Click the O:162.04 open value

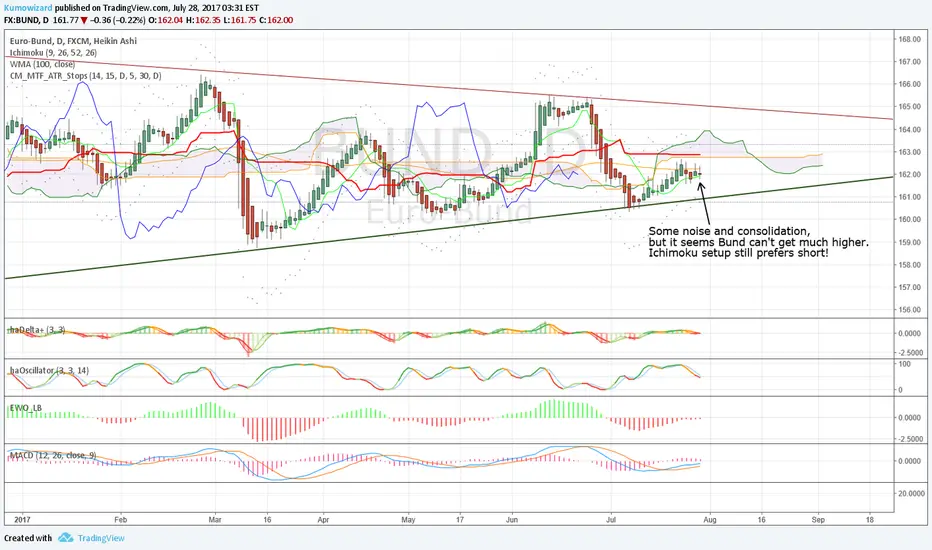pos(166,20)
